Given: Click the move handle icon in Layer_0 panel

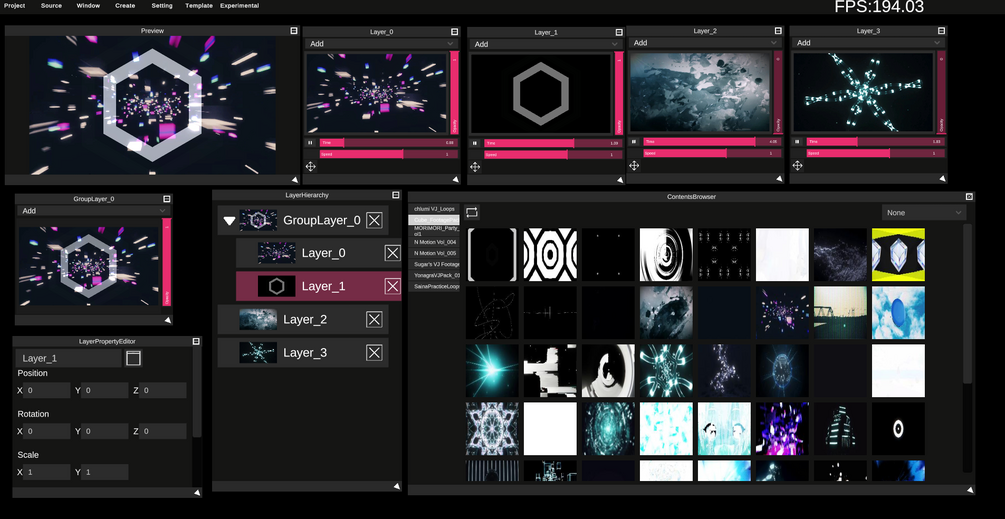Looking at the screenshot, I should tap(310, 167).
